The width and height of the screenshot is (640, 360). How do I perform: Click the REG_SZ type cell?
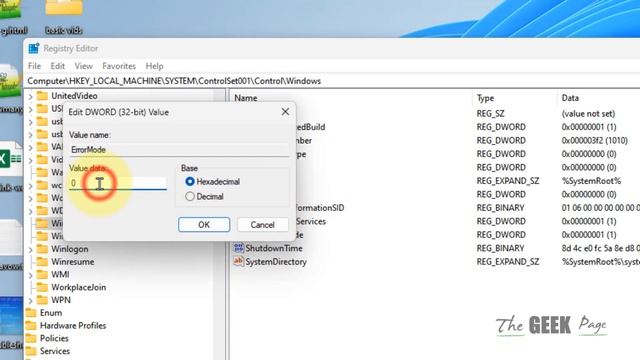tap(491, 113)
